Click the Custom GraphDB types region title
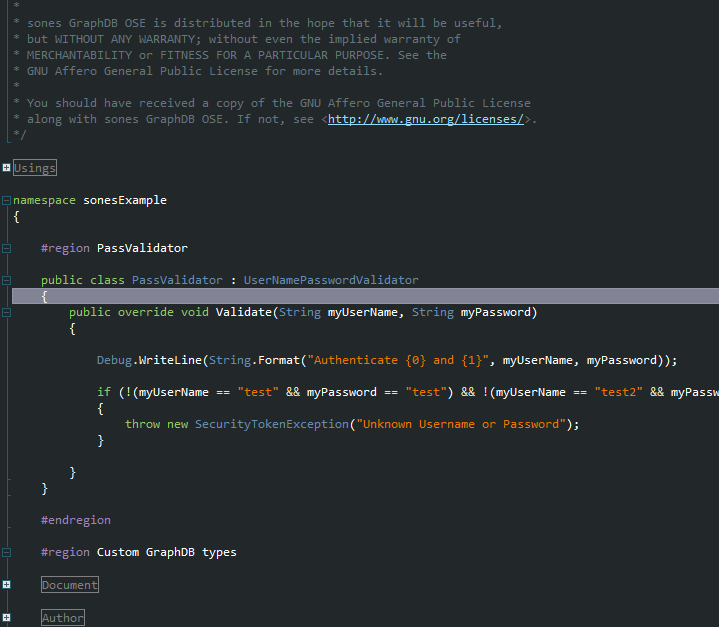This screenshot has width=719, height=627. pyautogui.click(x=166, y=552)
